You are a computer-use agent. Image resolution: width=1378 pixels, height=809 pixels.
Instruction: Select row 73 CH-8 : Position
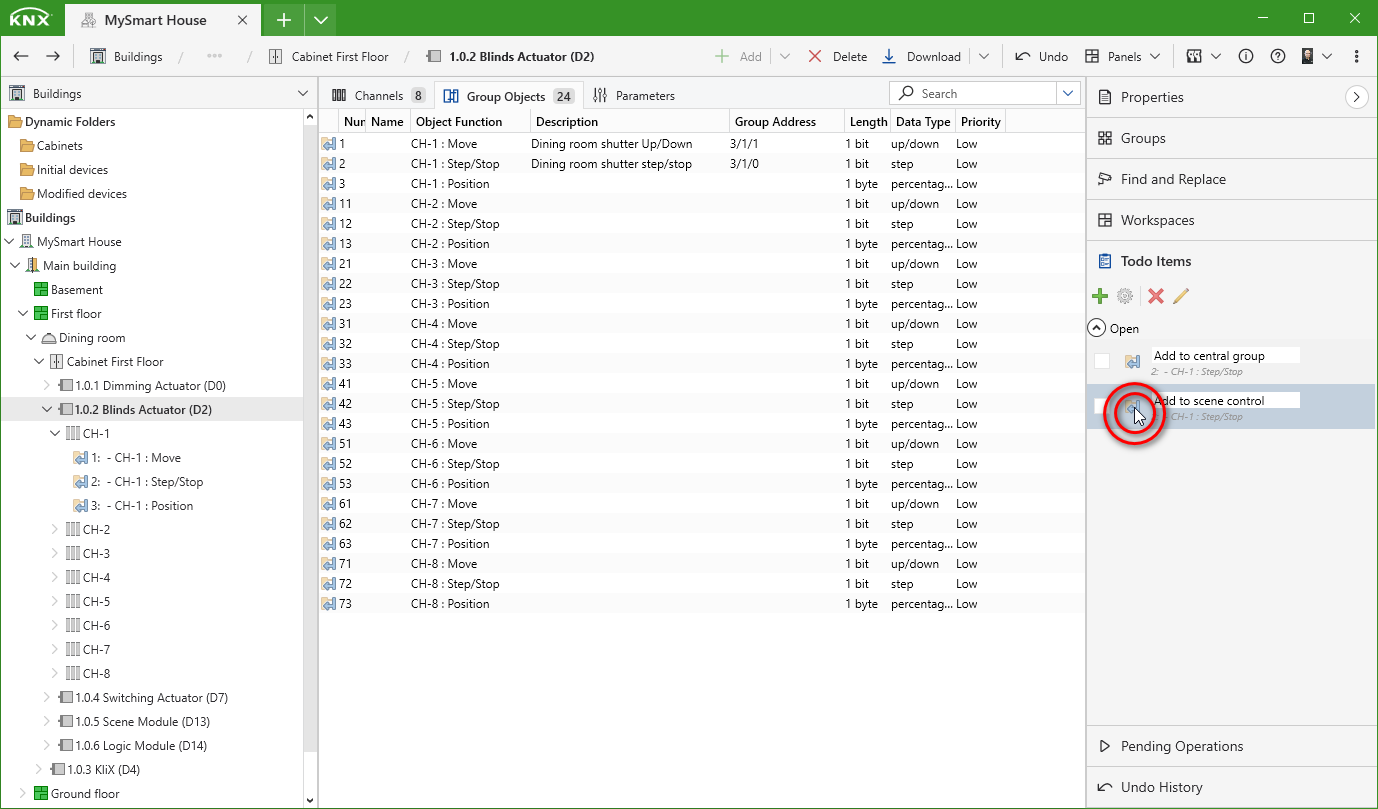coord(700,604)
